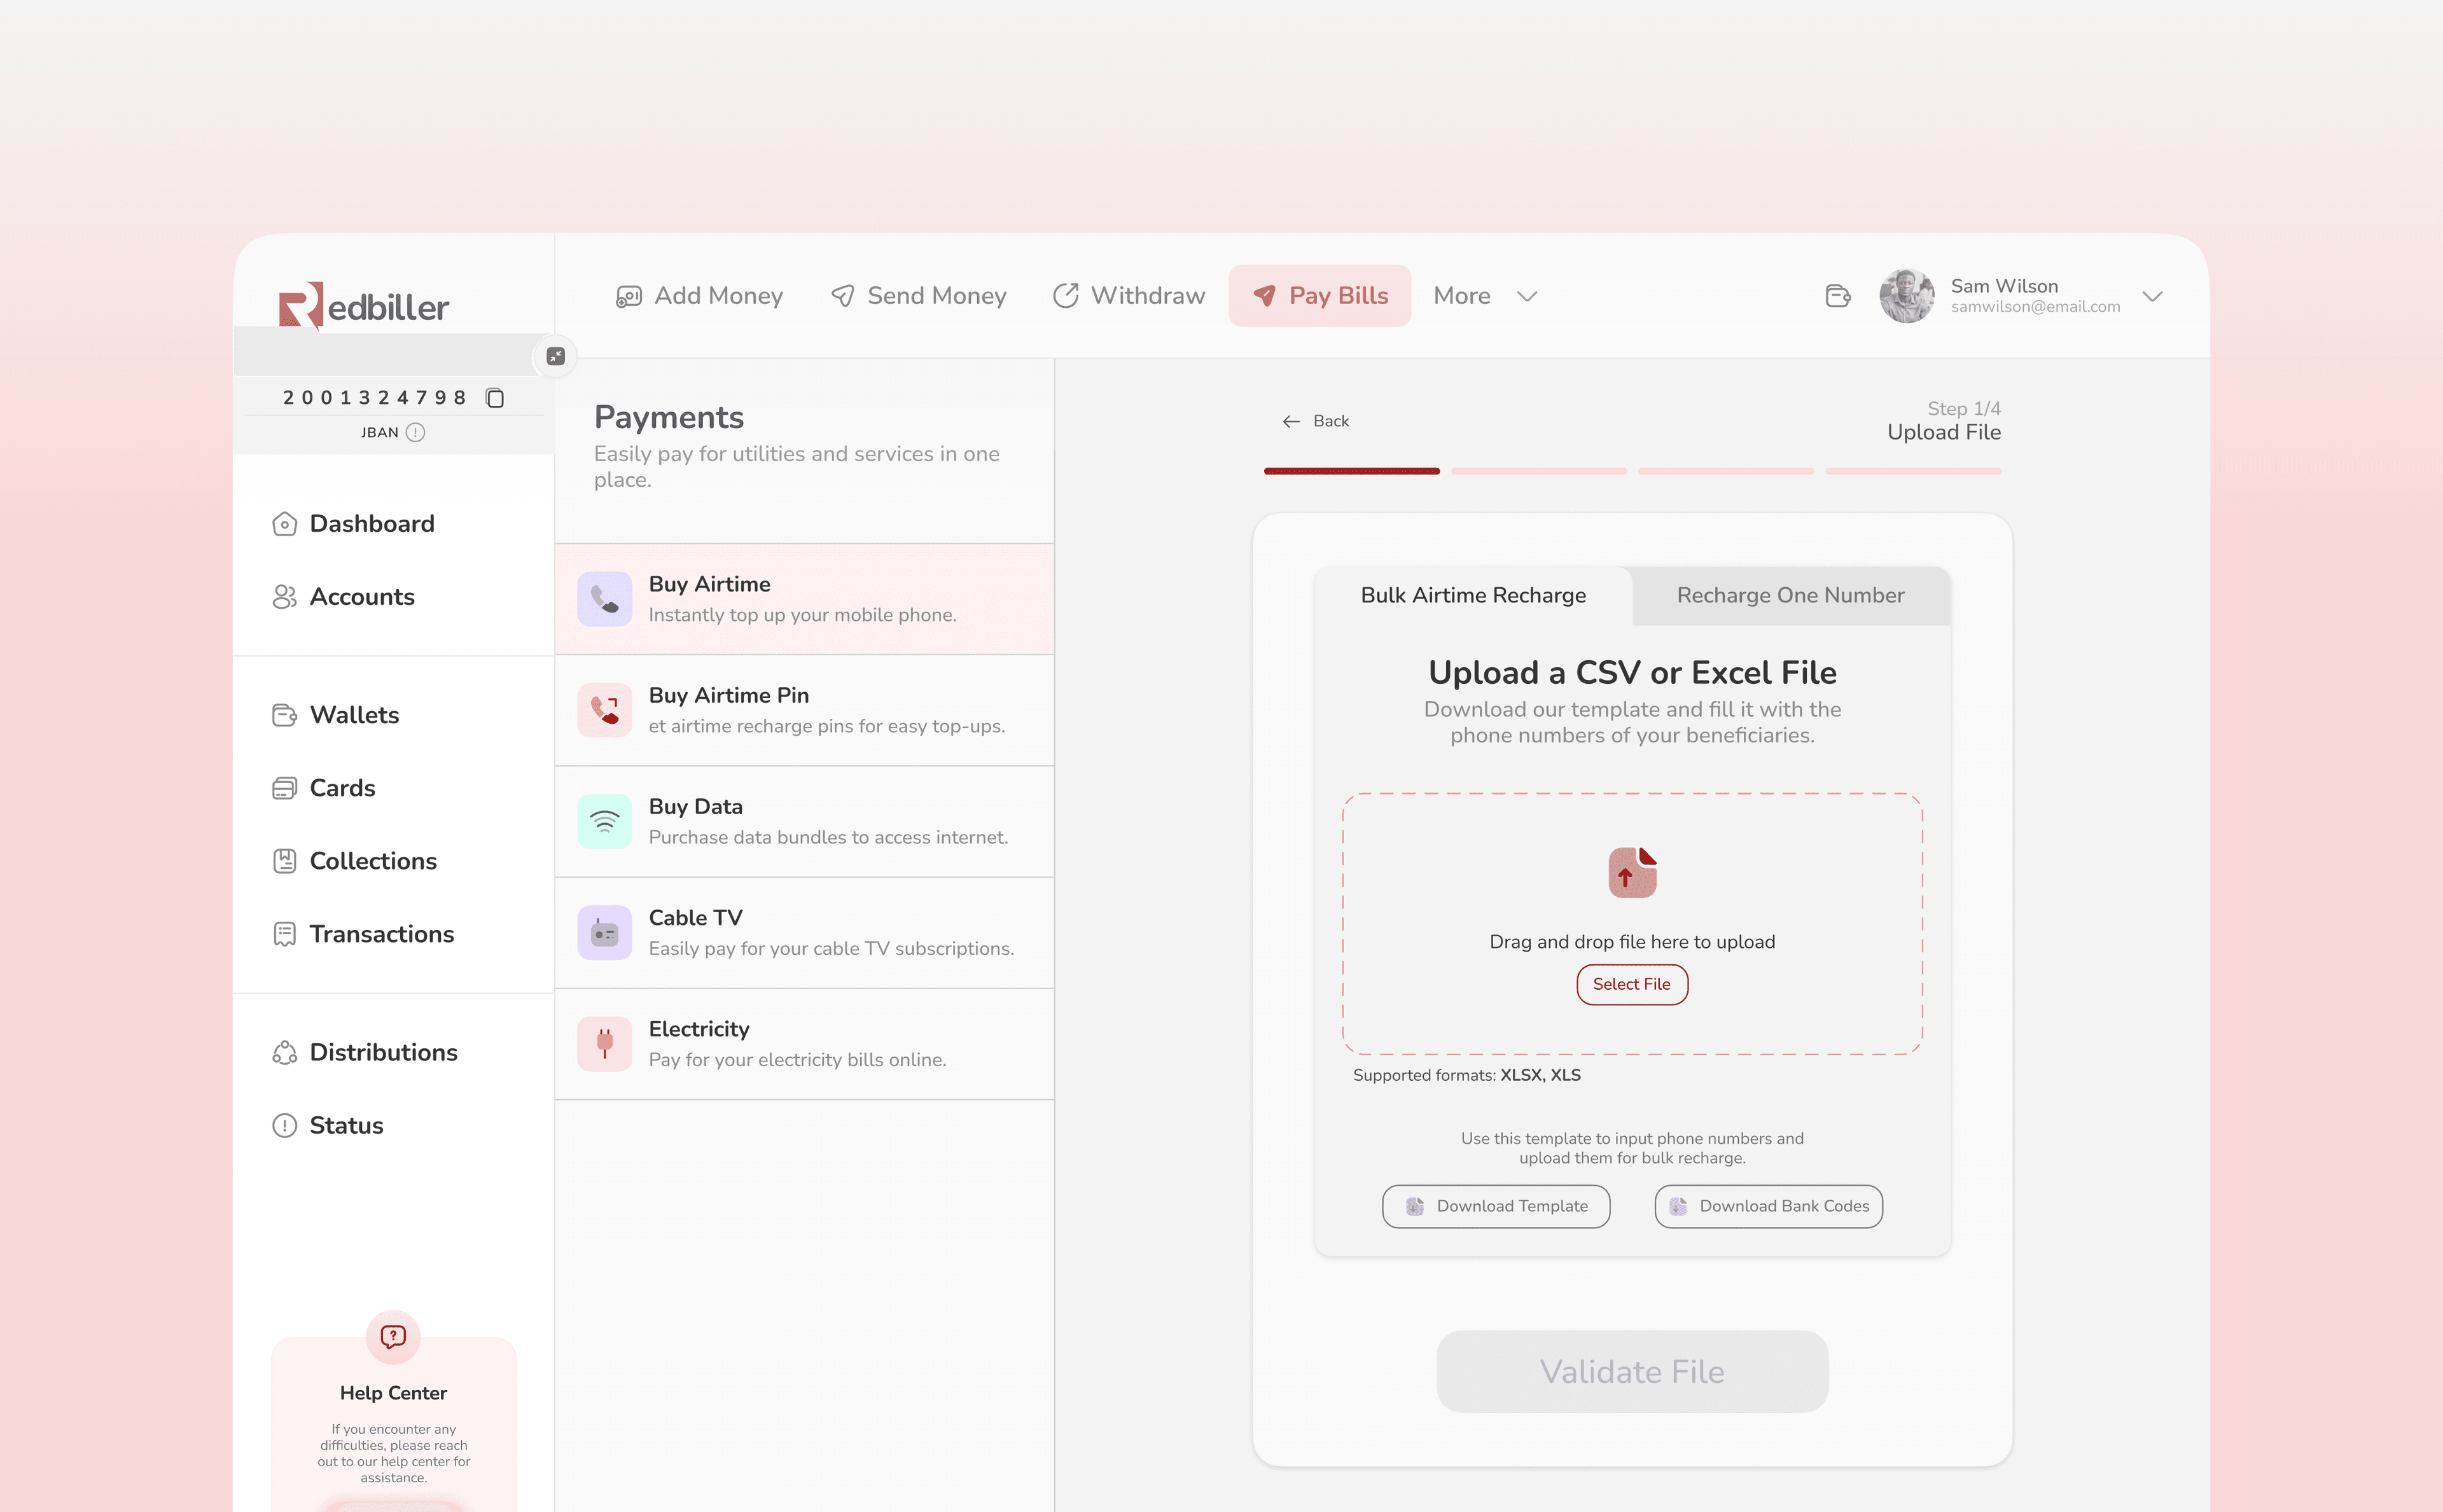Click the Buy Airtime menu item

[804, 598]
